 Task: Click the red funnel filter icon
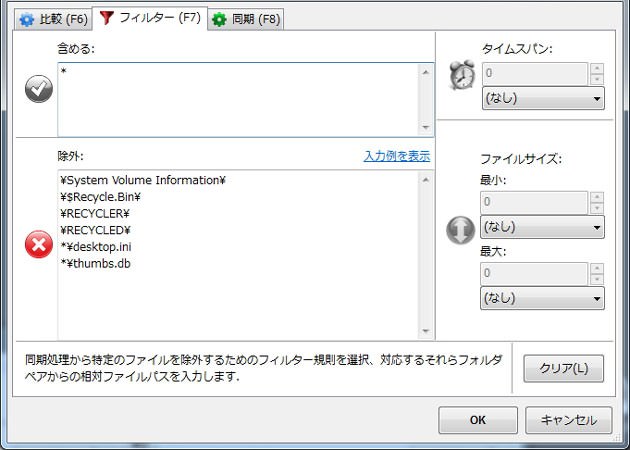pos(106,18)
